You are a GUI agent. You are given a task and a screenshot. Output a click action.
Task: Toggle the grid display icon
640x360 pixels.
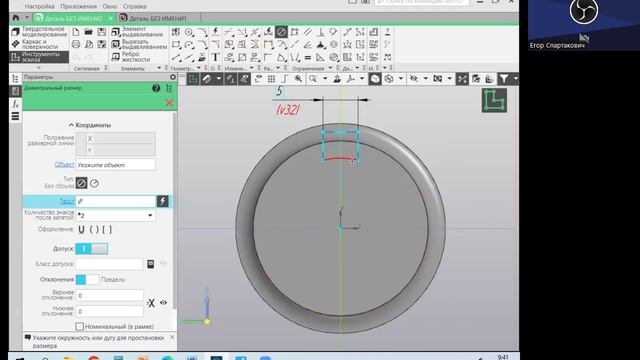coord(271,79)
